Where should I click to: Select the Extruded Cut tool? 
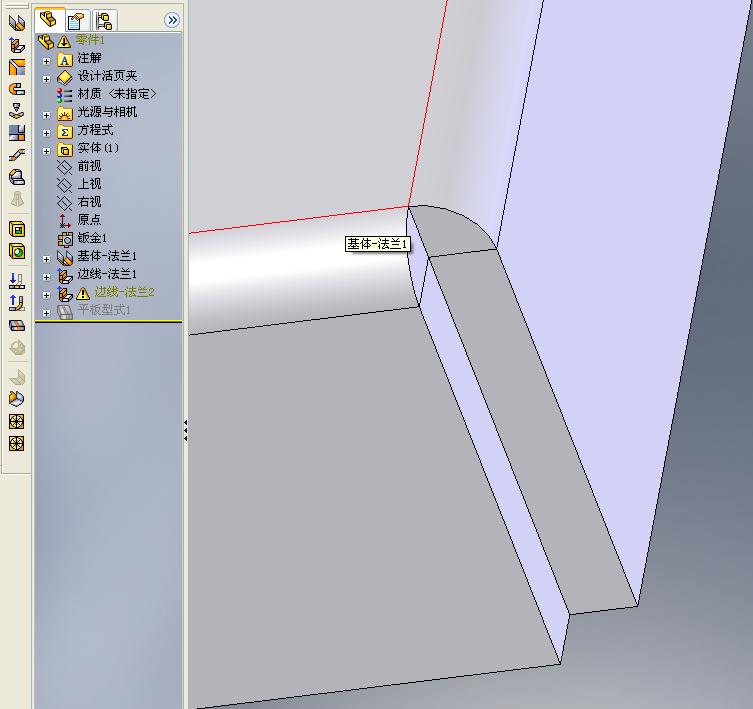pyautogui.click(x=17, y=229)
